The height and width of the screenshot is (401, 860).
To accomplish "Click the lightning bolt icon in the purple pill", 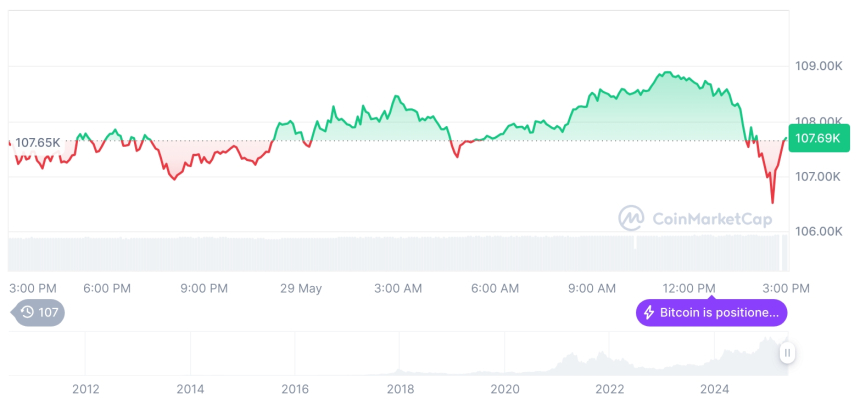I will (649, 313).
